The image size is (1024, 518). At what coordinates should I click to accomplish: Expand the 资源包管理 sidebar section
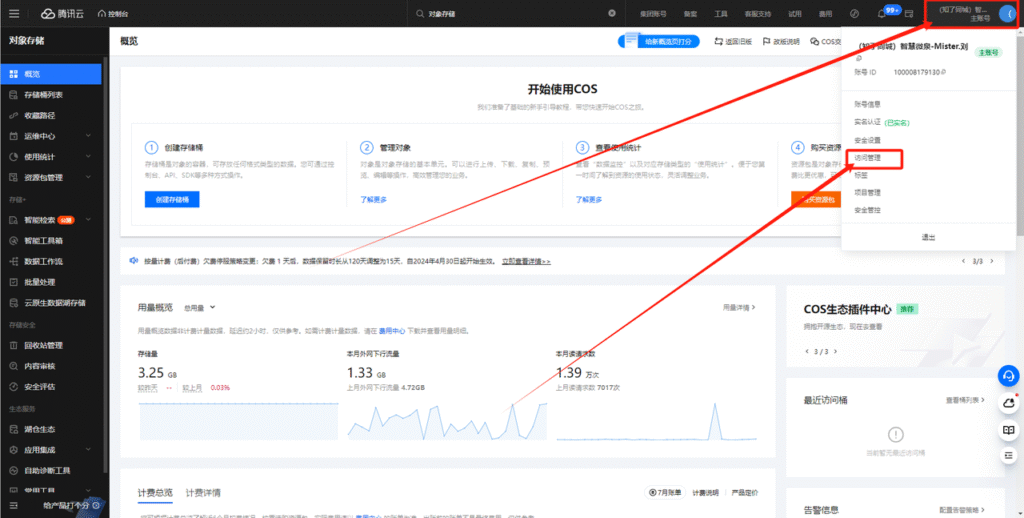50,178
